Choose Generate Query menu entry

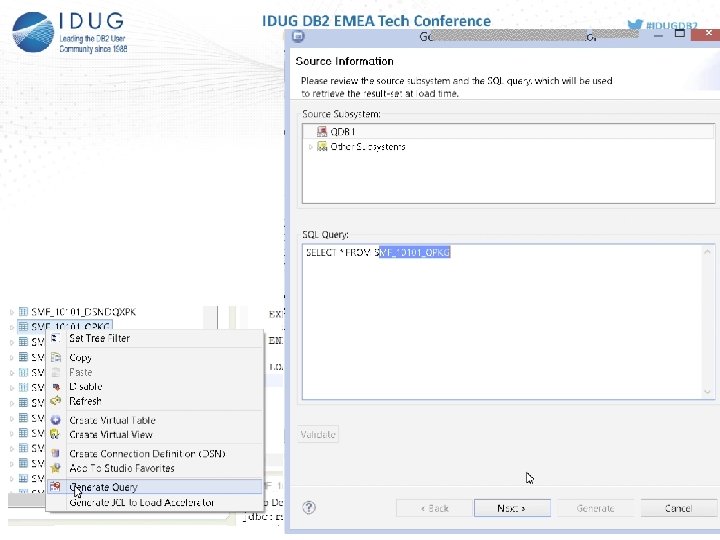(x=155, y=487)
